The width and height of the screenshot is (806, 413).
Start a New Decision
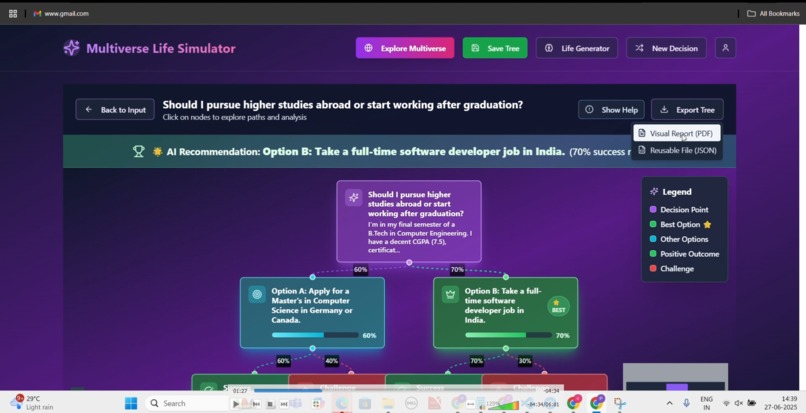click(666, 48)
